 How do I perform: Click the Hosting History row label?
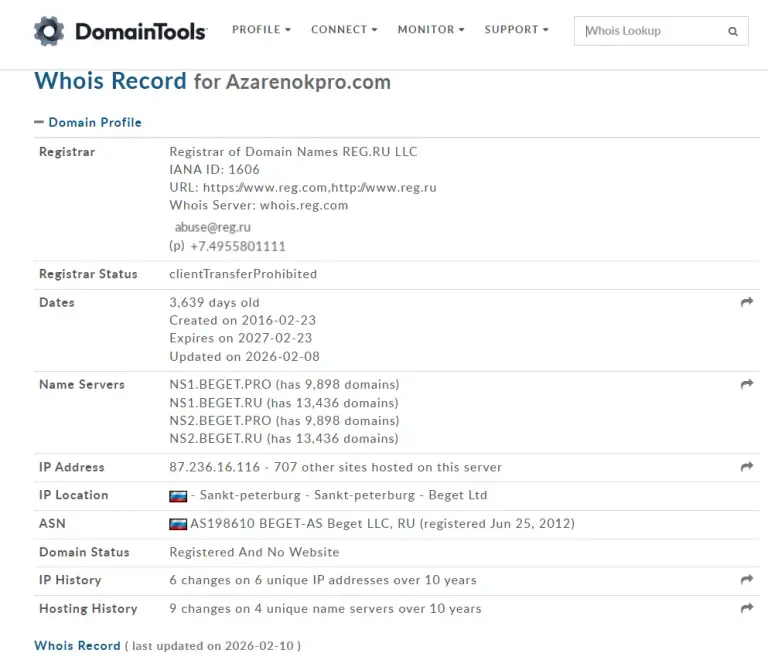88,609
